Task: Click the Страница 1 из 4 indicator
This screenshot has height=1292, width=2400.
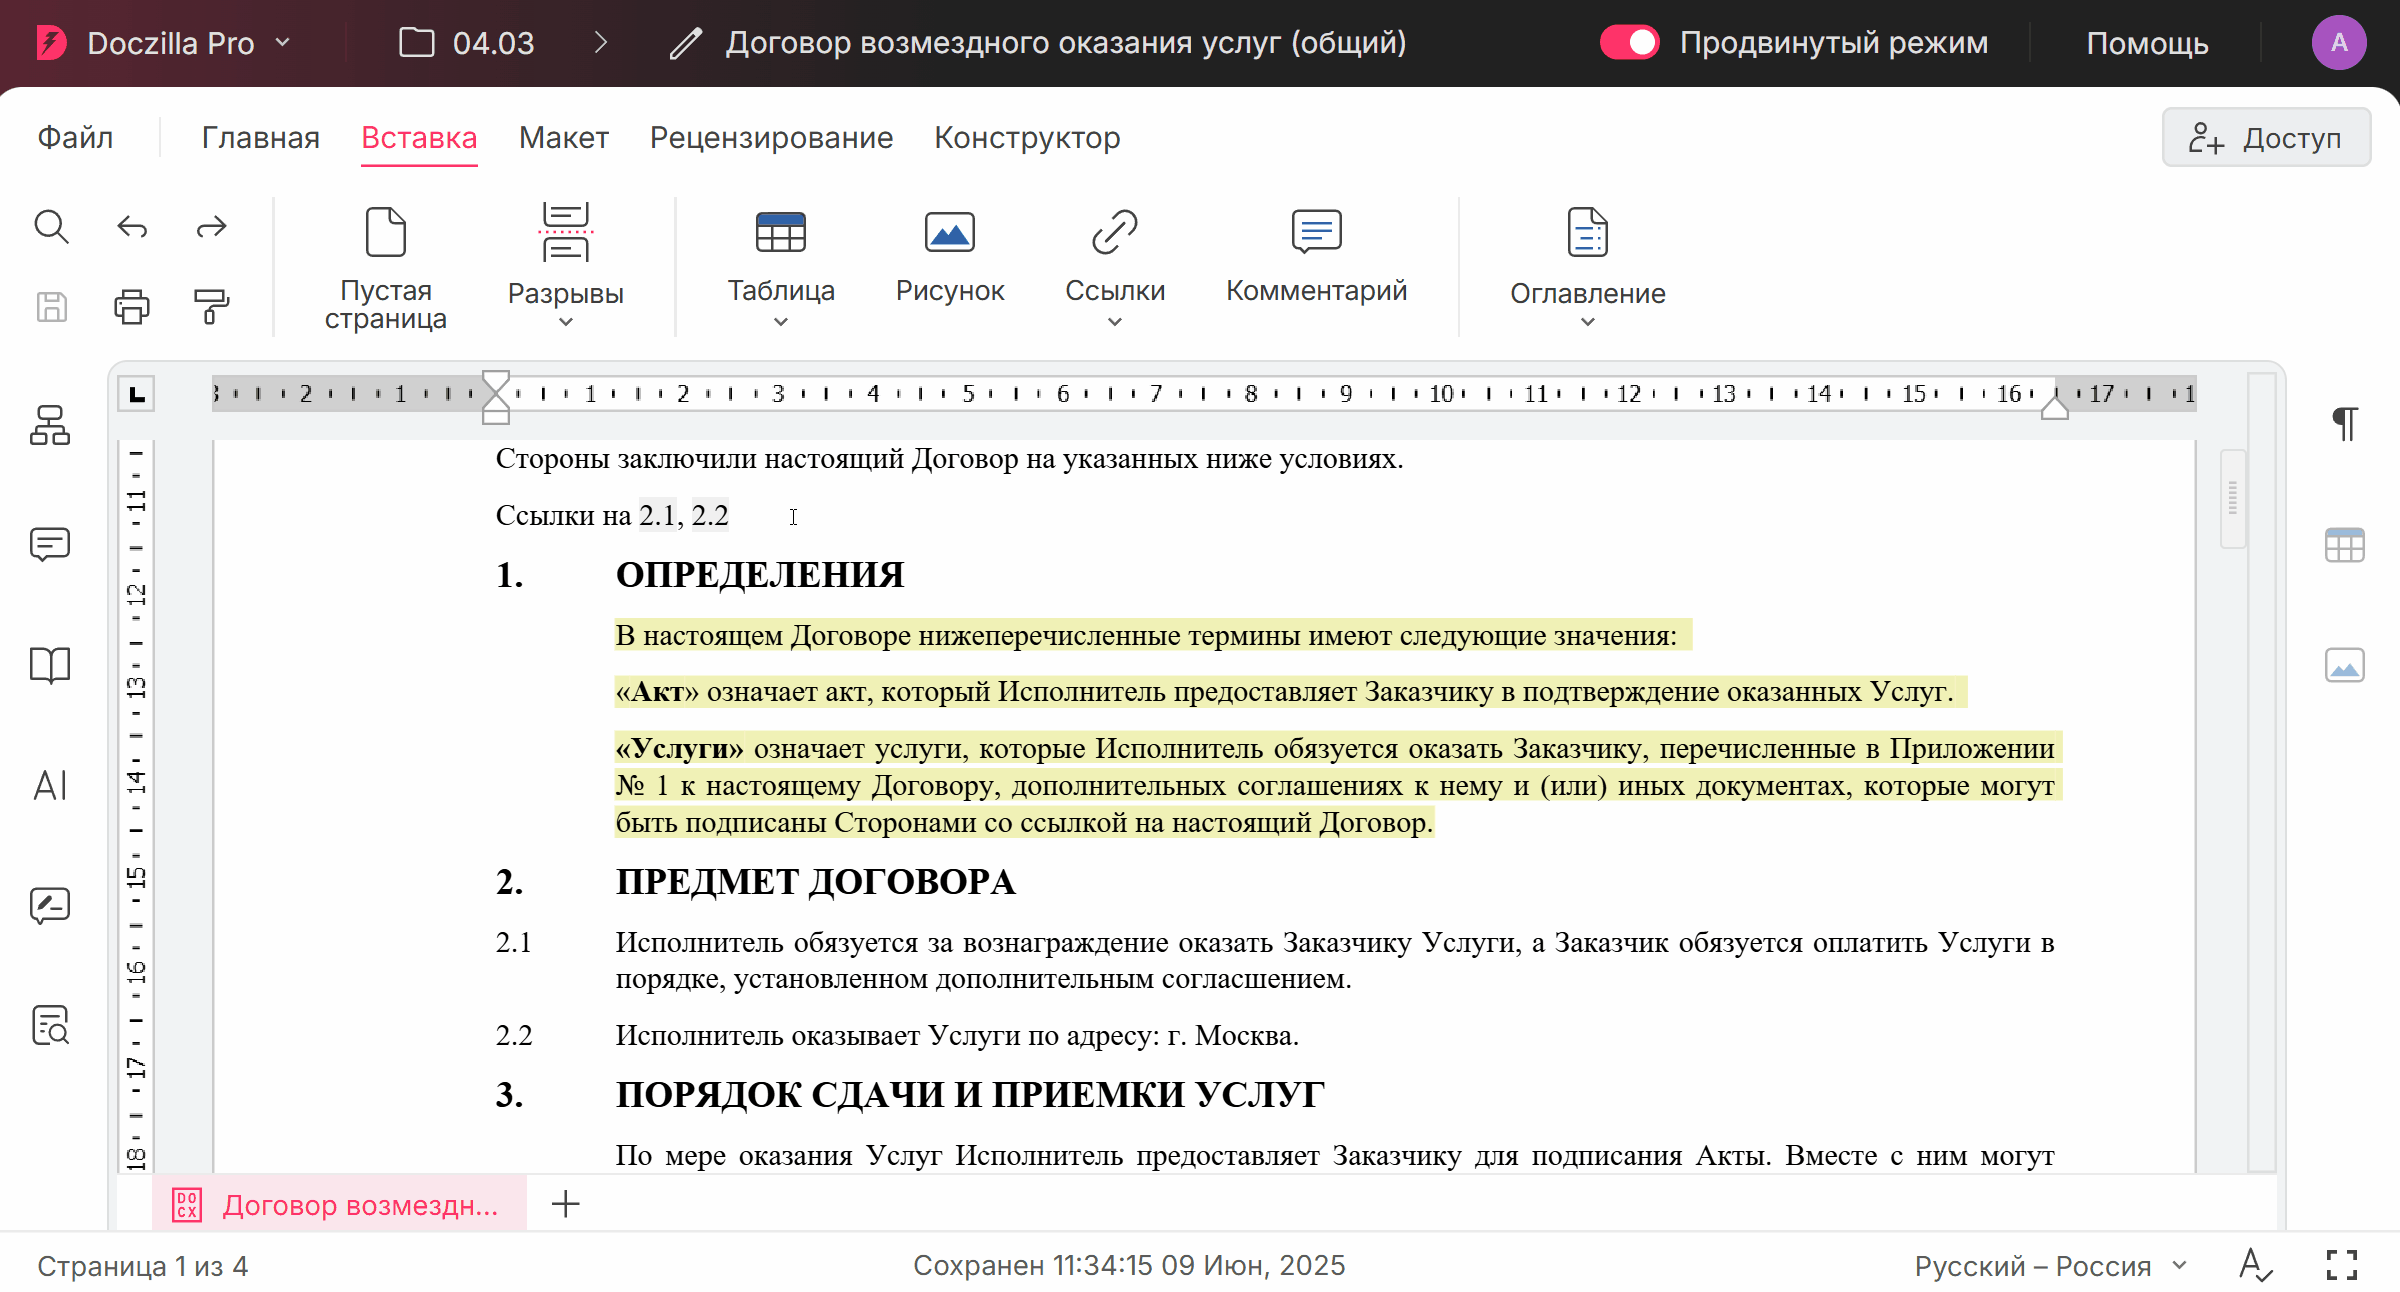Action: tap(143, 1266)
